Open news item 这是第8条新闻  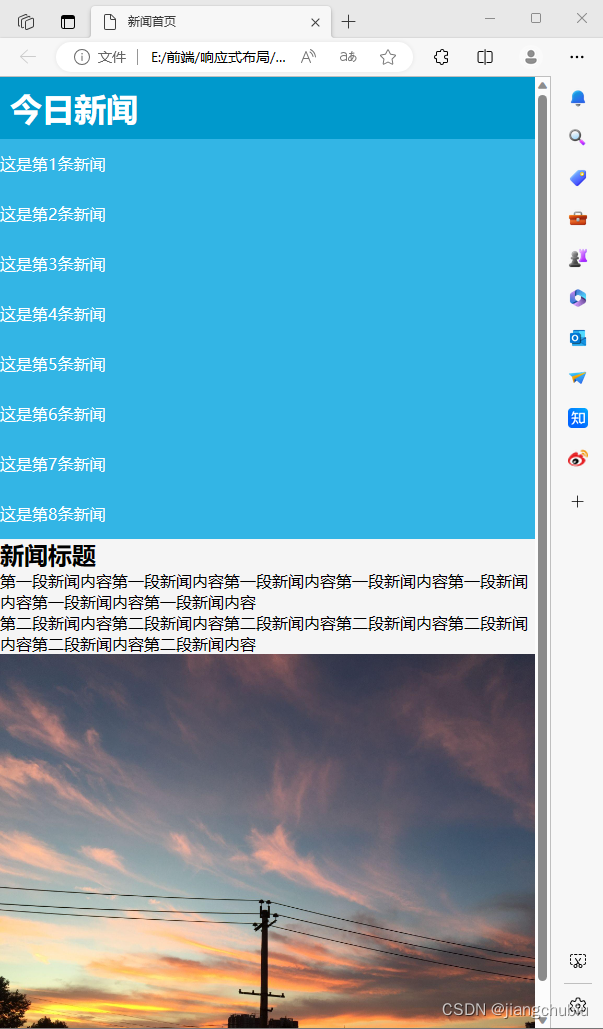(x=53, y=514)
